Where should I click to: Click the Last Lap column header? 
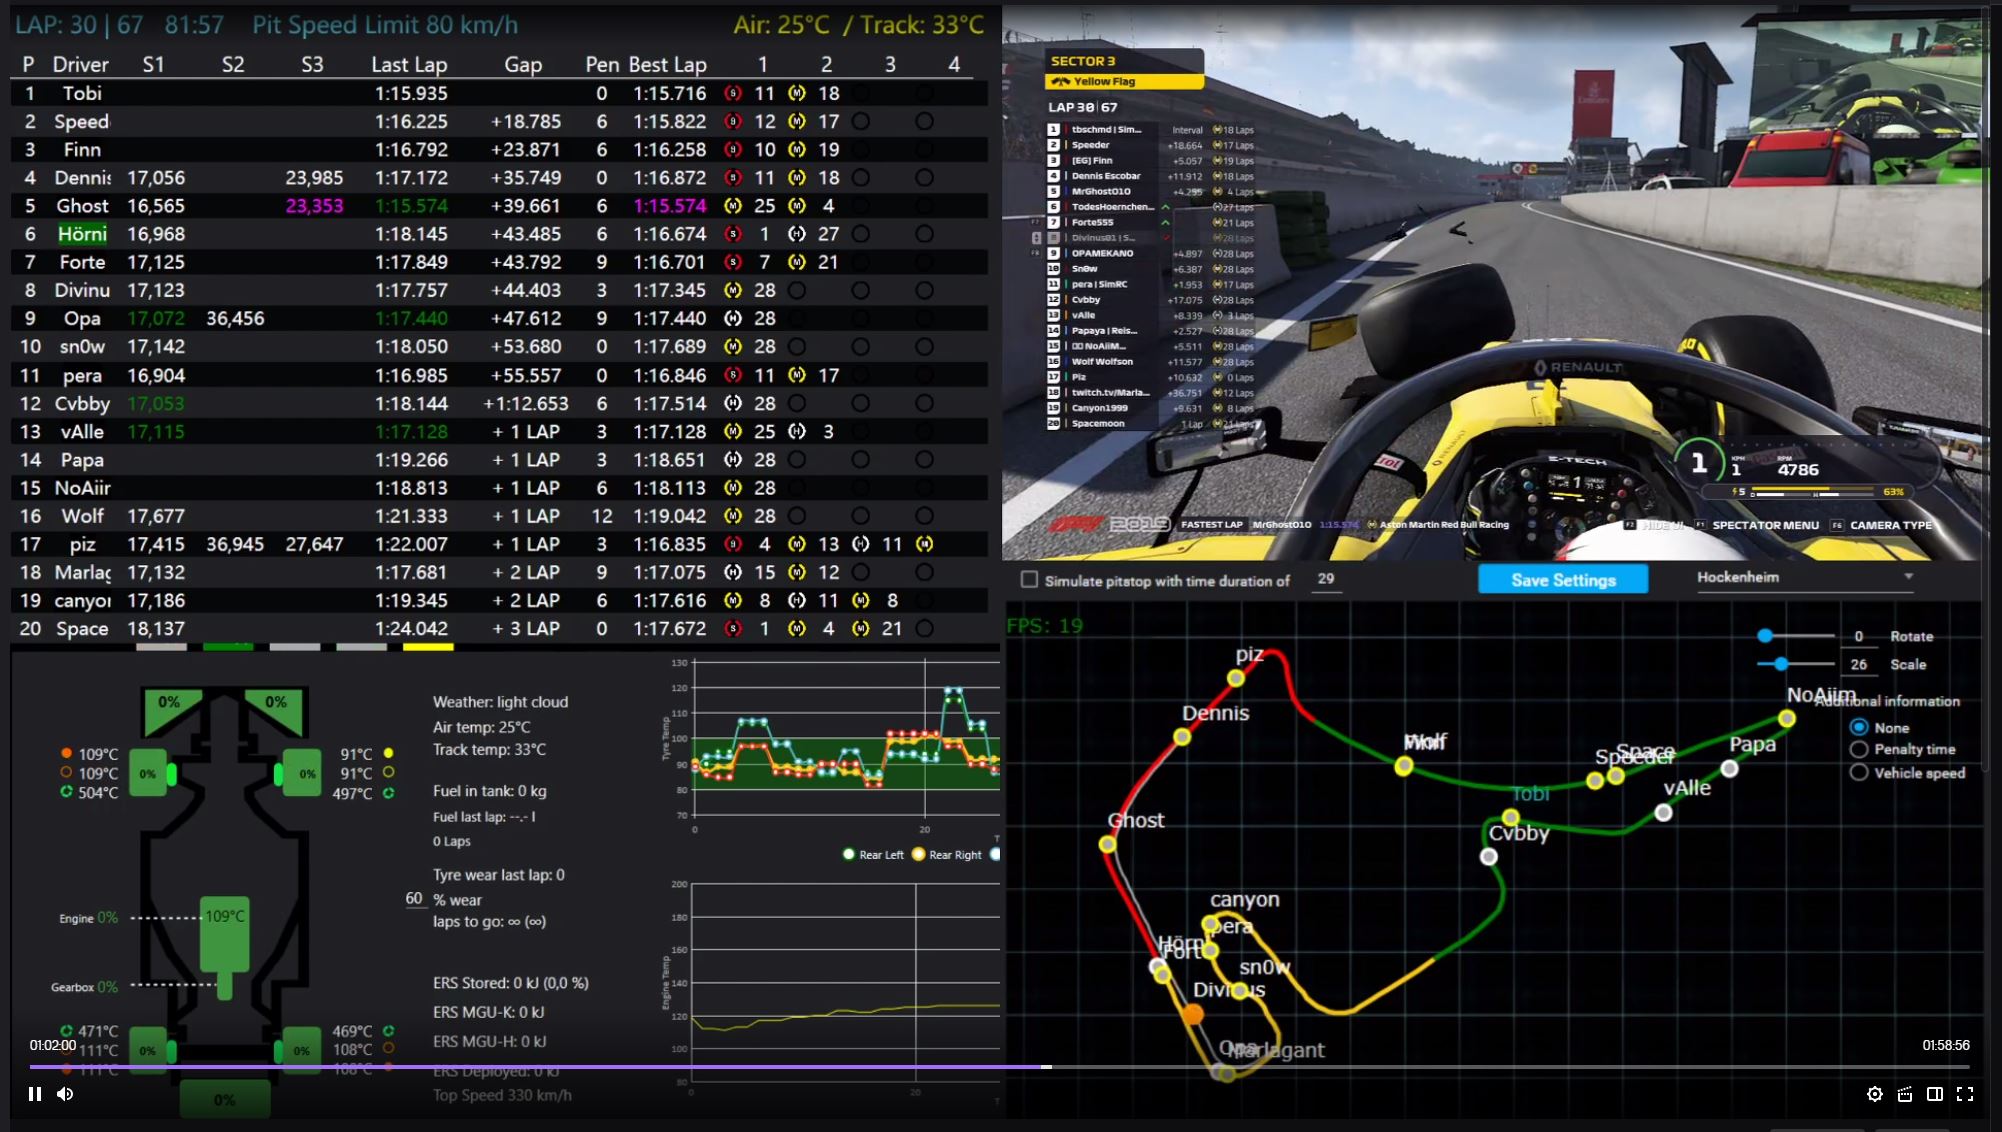[409, 65]
